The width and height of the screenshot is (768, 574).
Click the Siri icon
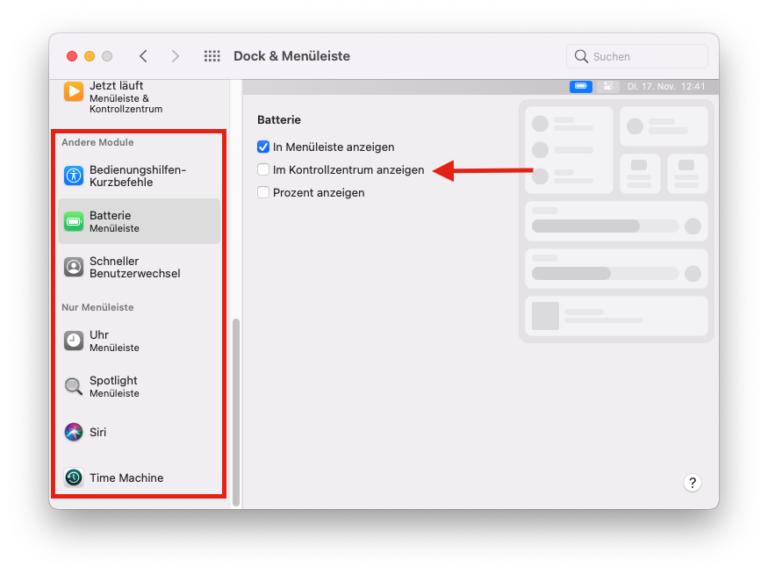[x=73, y=432]
